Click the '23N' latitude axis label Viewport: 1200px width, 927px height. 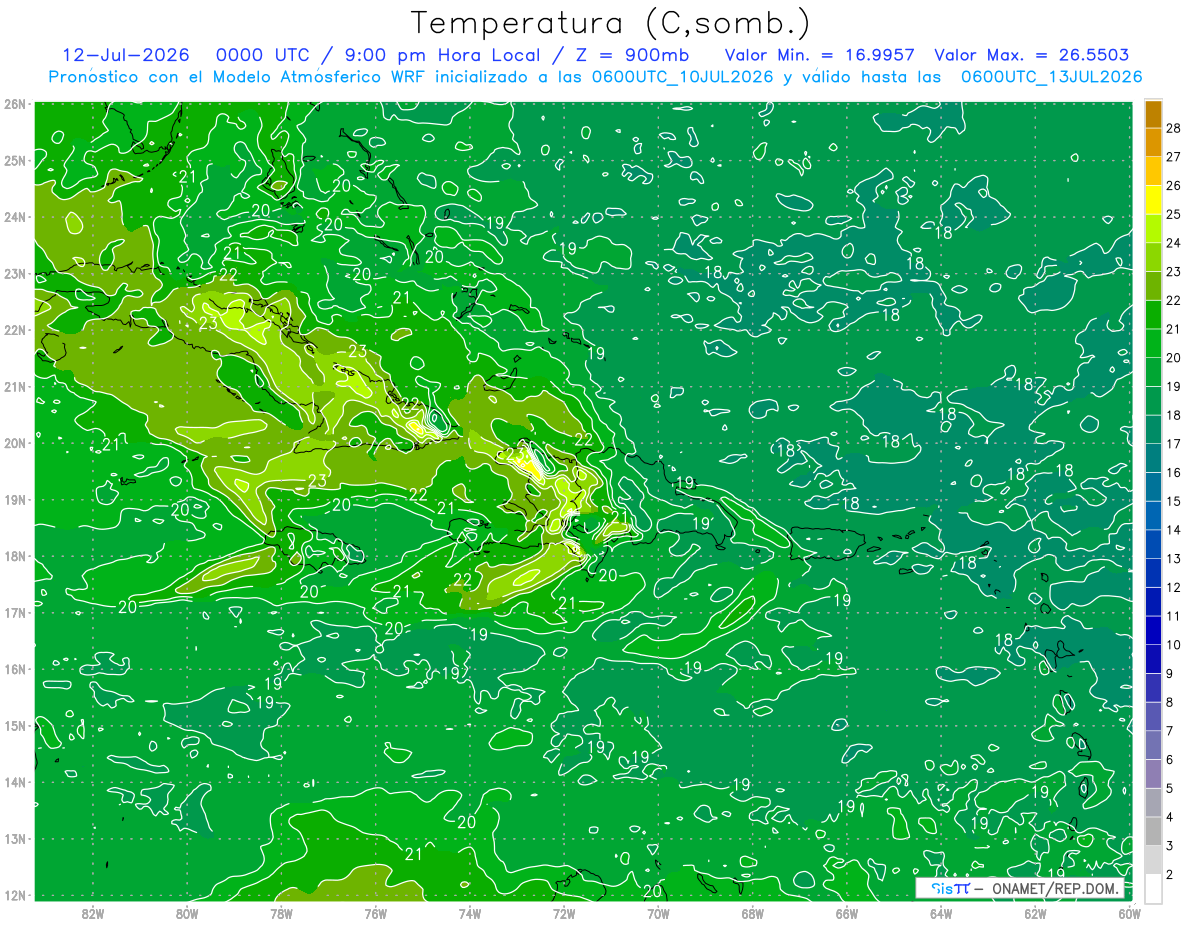pos(14,273)
